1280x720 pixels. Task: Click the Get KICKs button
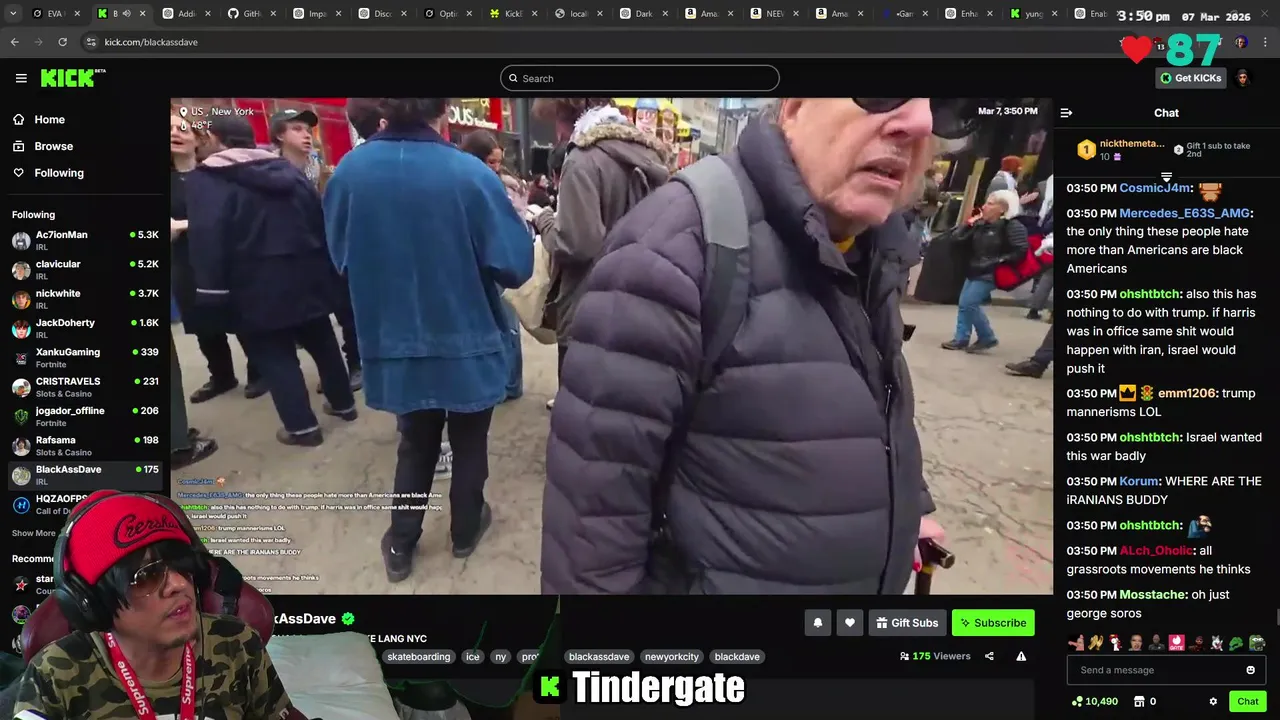pos(1190,78)
